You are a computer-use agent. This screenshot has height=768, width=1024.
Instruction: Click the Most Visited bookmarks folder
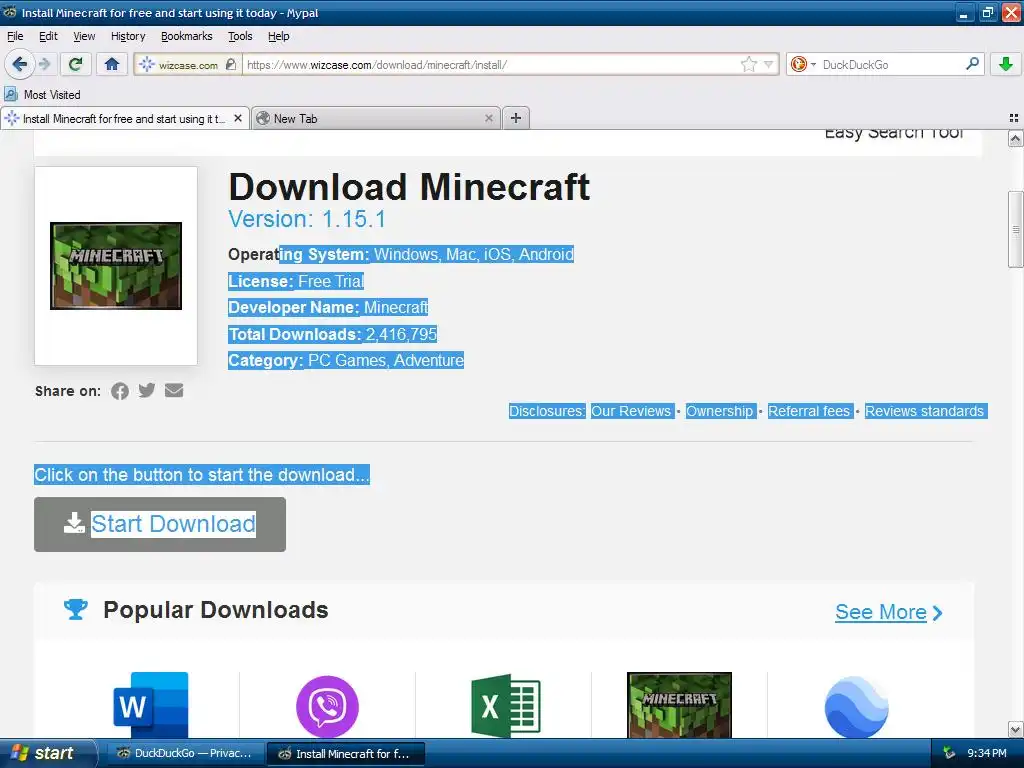point(43,95)
